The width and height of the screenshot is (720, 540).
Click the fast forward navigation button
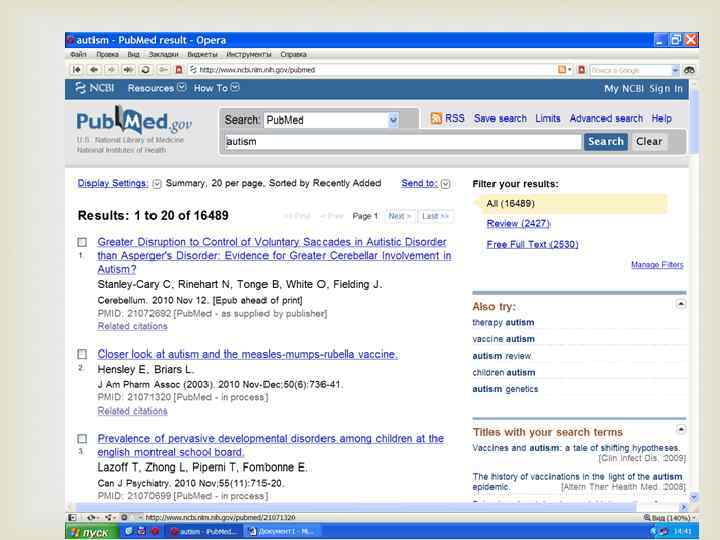pyautogui.click(x=128, y=69)
